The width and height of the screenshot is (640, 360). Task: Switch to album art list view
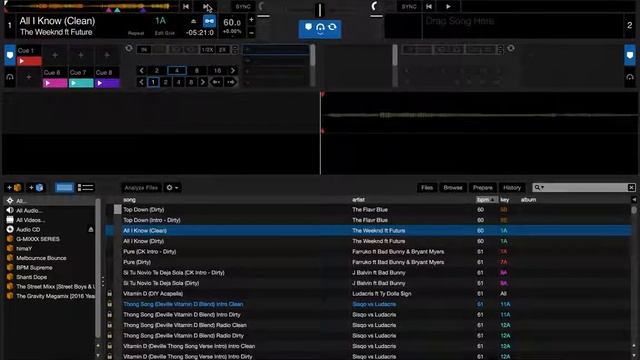[x=86, y=188]
